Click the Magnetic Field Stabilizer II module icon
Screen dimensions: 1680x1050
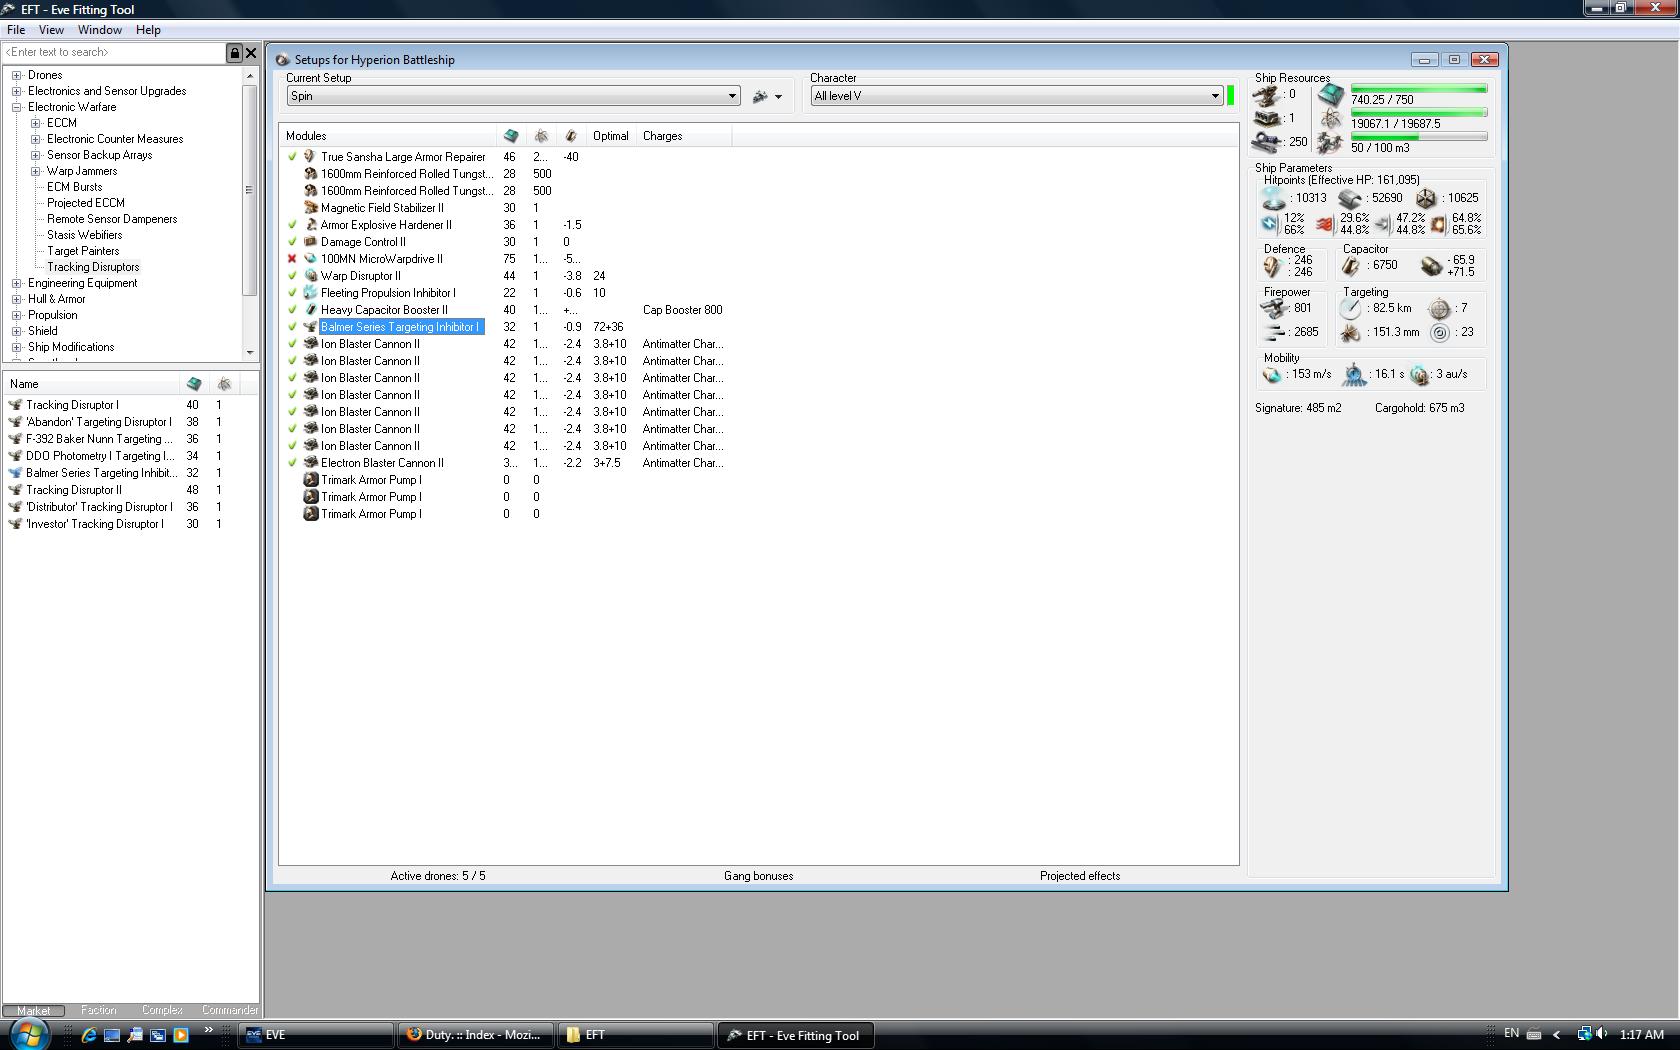[x=310, y=208]
